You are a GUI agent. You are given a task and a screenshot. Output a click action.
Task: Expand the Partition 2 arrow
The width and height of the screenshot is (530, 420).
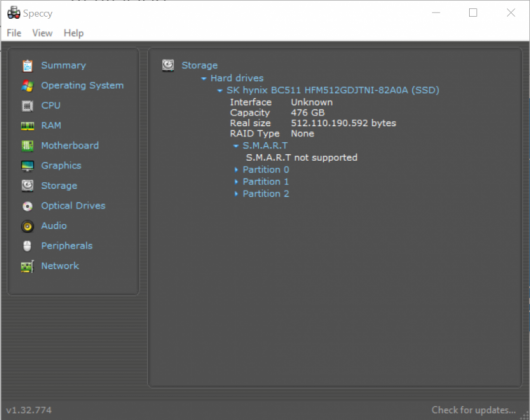pyautogui.click(x=236, y=194)
